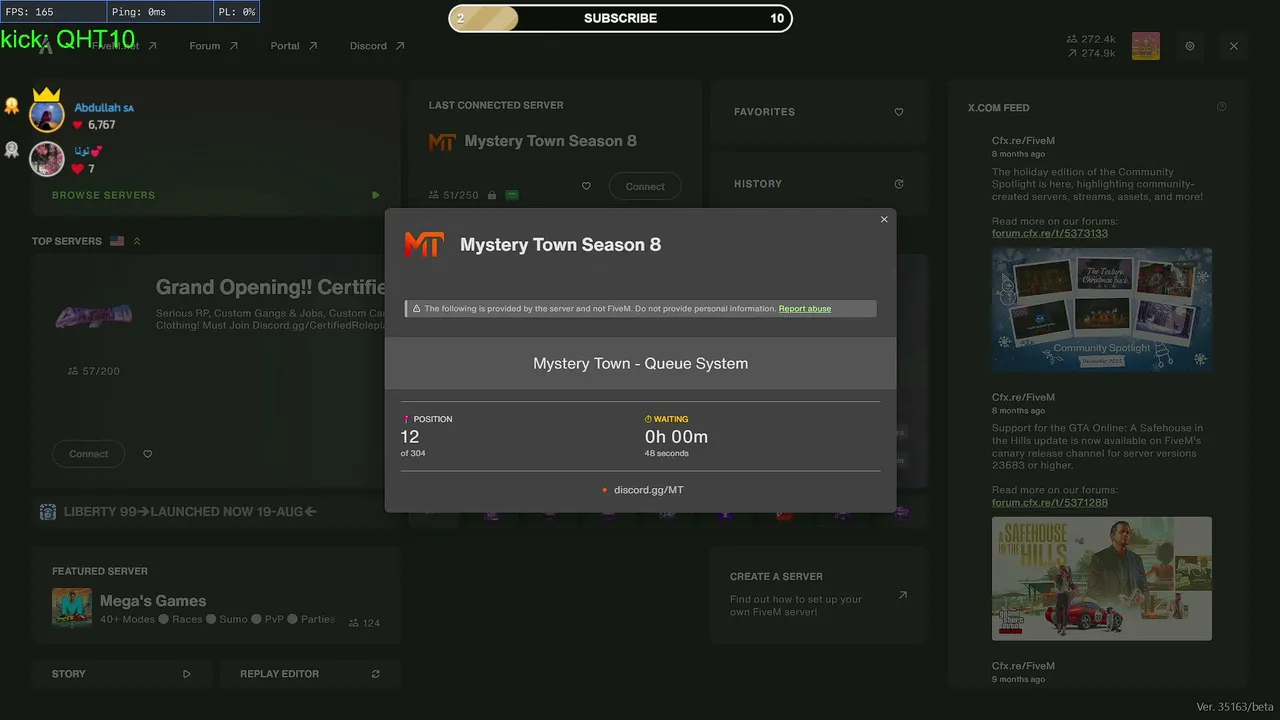1280x720 pixels.
Task: Click the Replay Editor refresh icon
Action: [376, 674]
